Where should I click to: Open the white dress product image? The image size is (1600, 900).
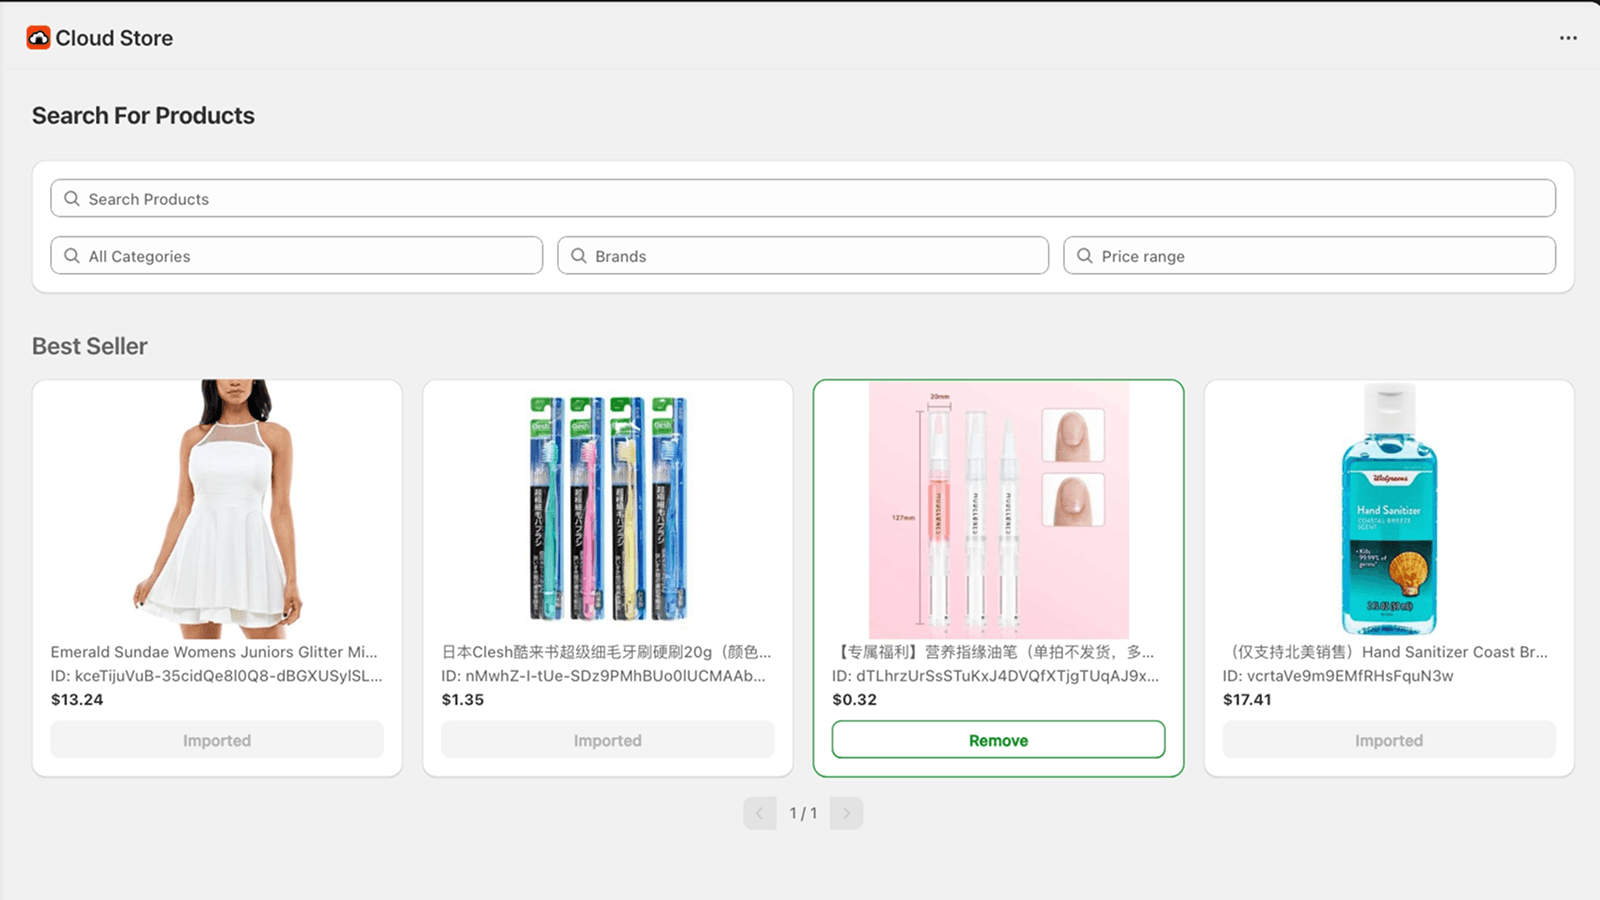coord(217,509)
